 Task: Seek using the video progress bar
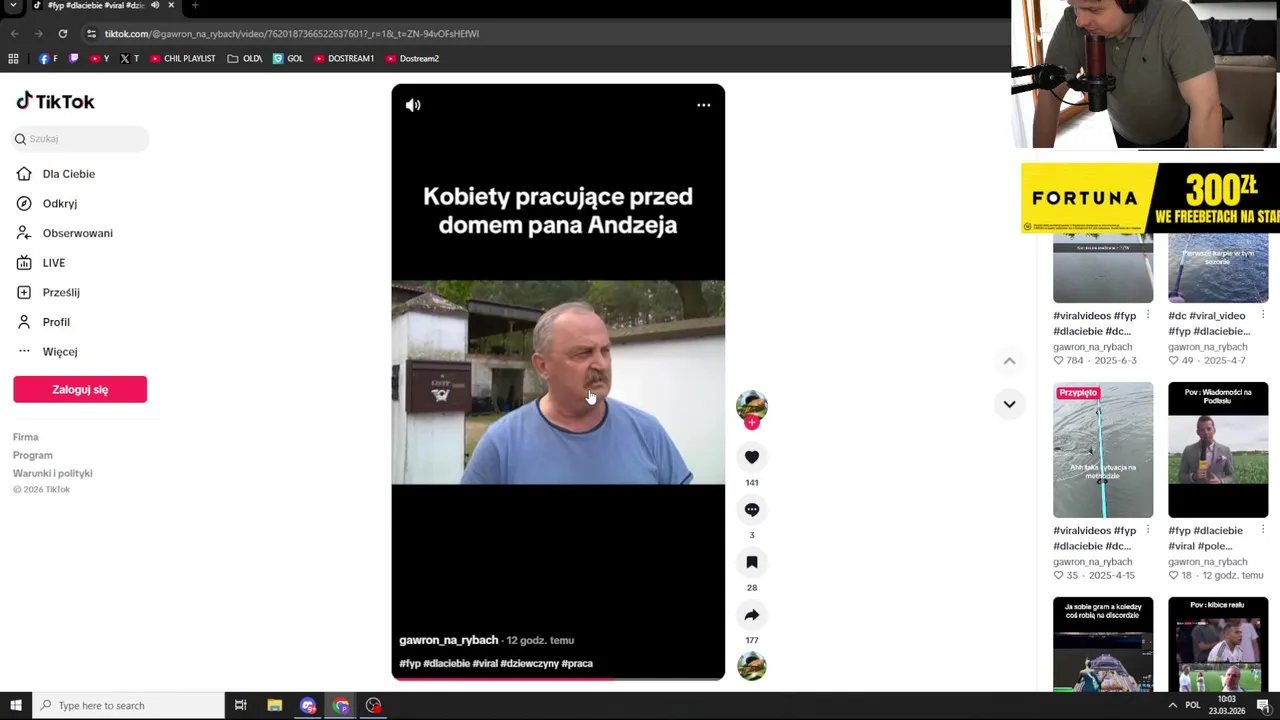click(558, 679)
